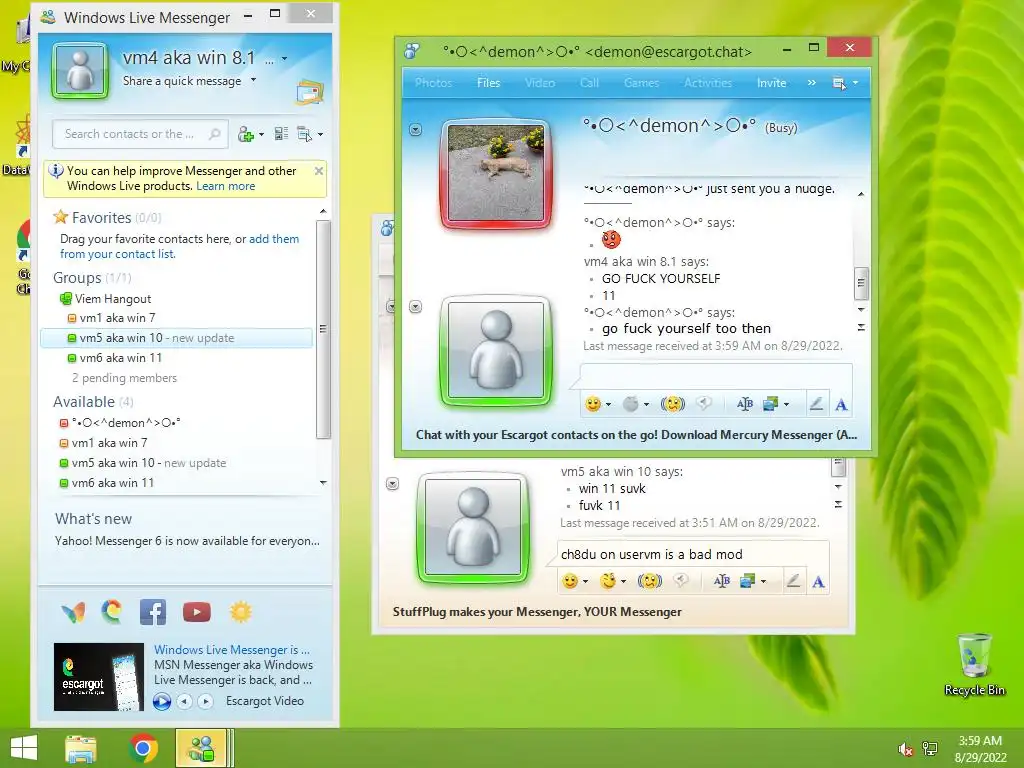The image size is (1024, 768).
Task: Click the handwriting/translate icon in demon chat
Action: [744, 404]
